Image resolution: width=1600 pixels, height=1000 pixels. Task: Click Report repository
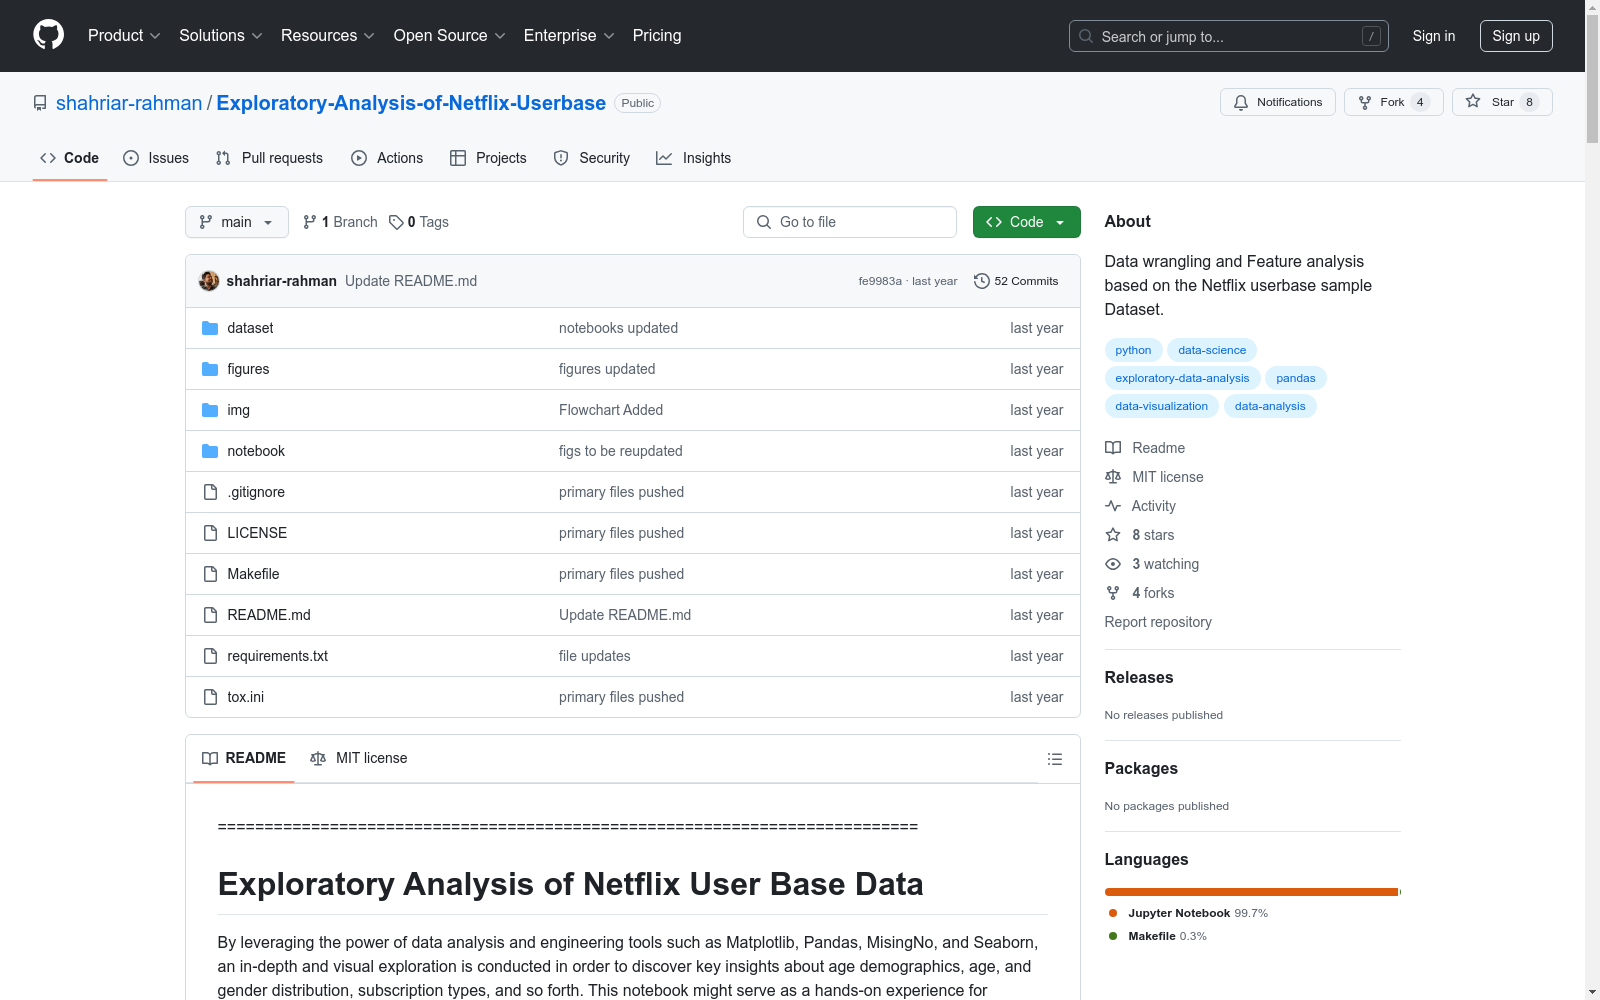1158,622
